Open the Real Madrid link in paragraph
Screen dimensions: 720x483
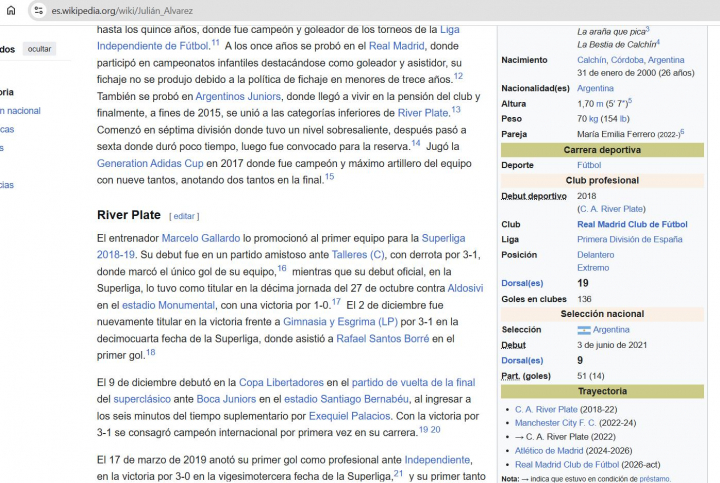click(397, 46)
